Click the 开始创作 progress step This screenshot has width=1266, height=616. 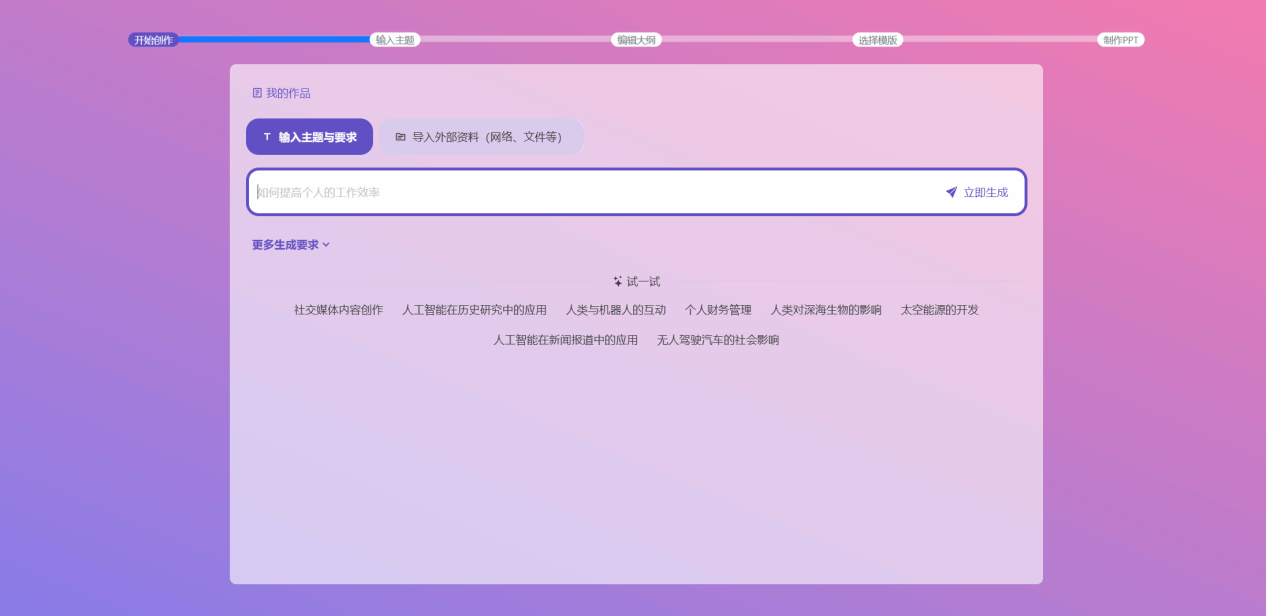(153, 40)
